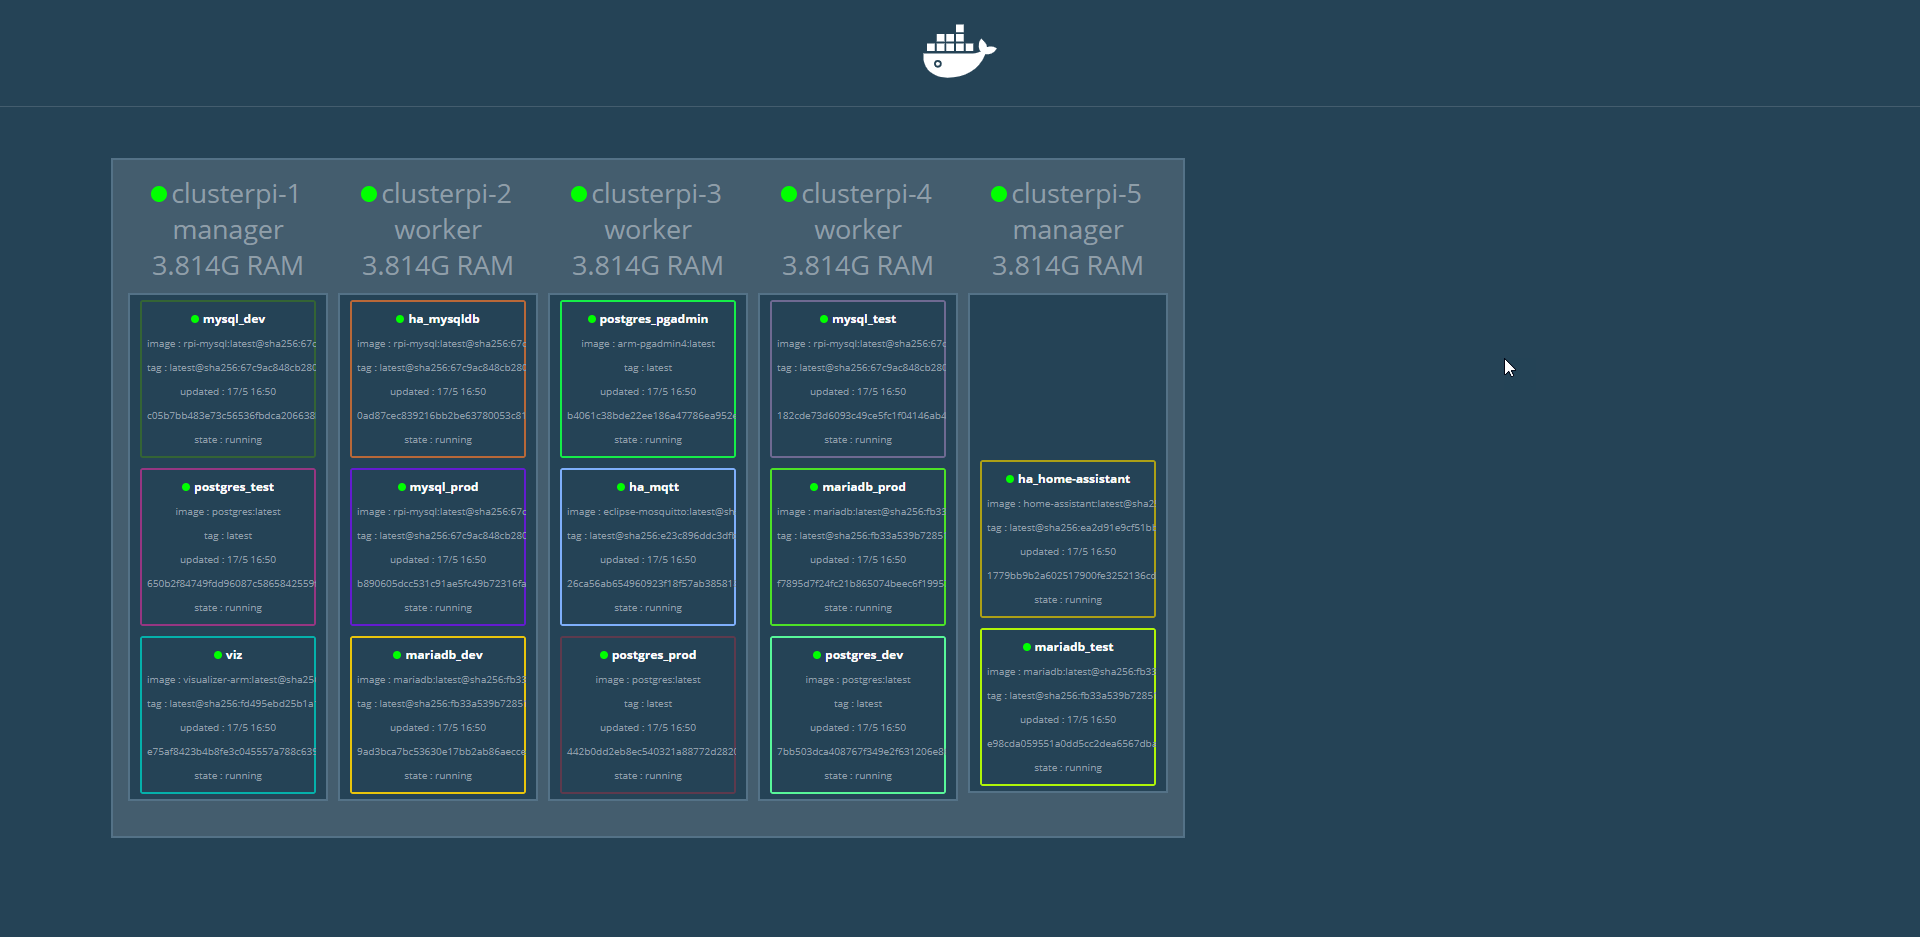Click the mariadb_dev image line

point(440,680)
